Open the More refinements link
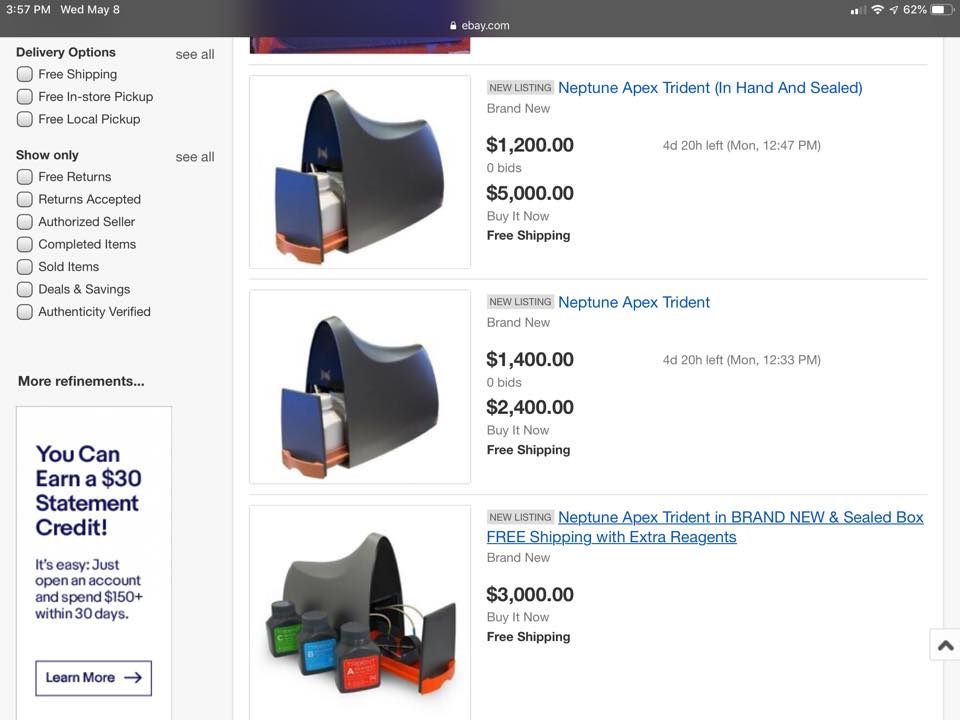This screenshot has height=720, width=960. click(81, 381)
